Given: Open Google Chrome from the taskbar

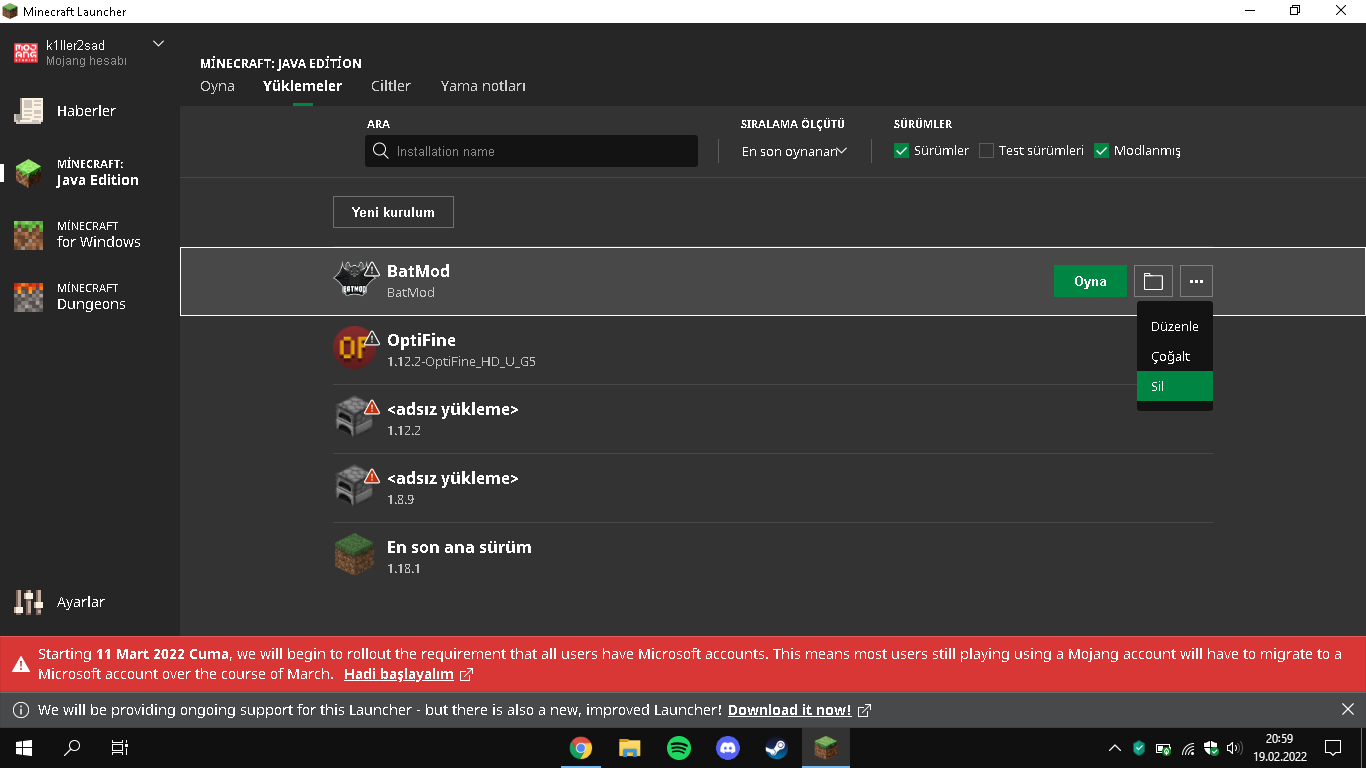Looking at the screenshot, I should (x=581, y=748).
